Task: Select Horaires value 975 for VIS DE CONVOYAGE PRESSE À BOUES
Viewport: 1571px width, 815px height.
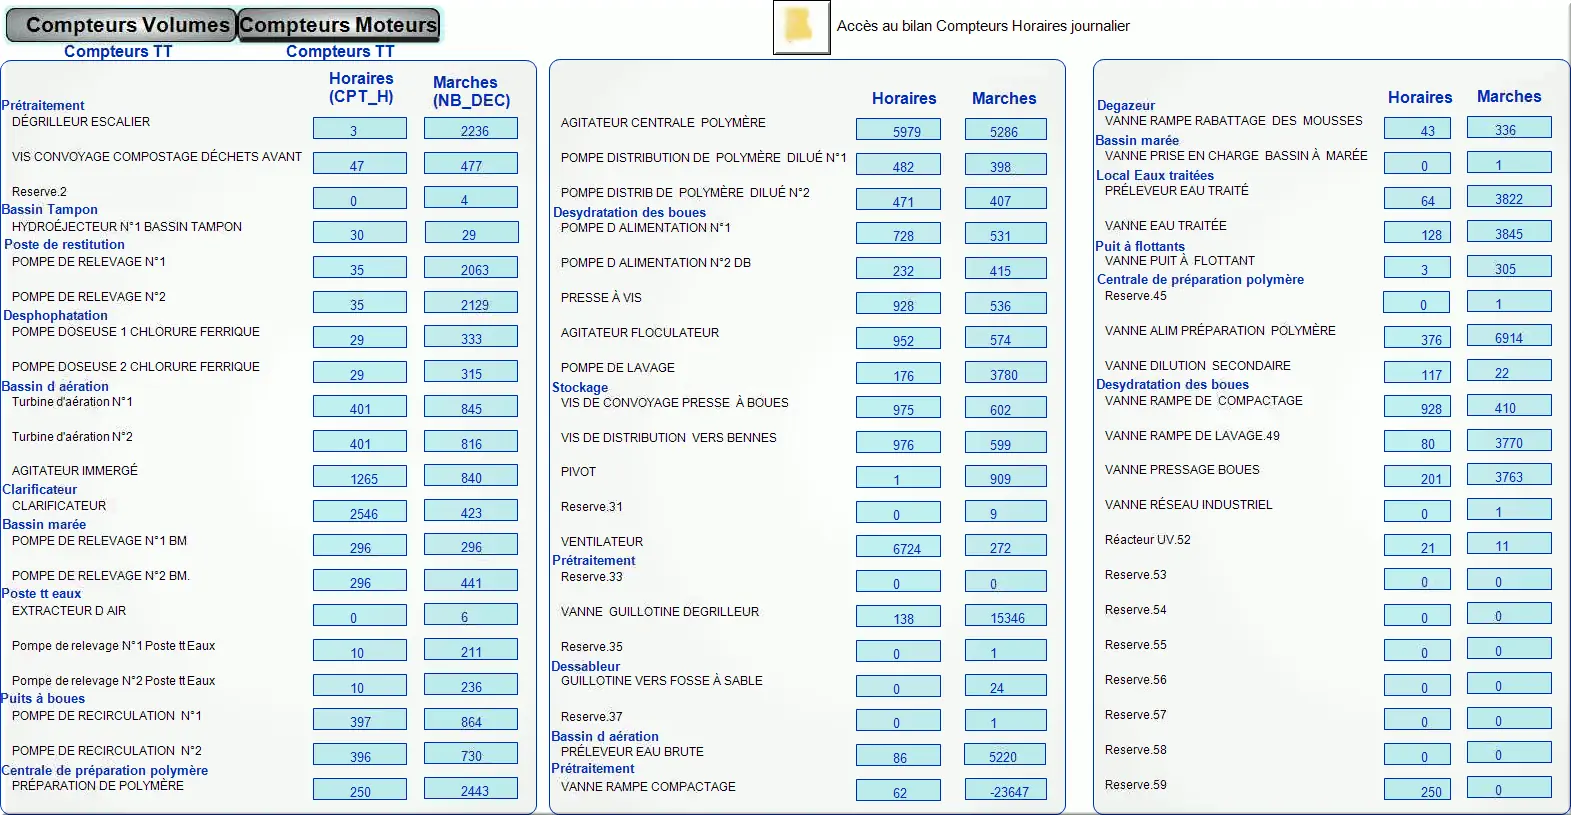Action: point(898,408)
